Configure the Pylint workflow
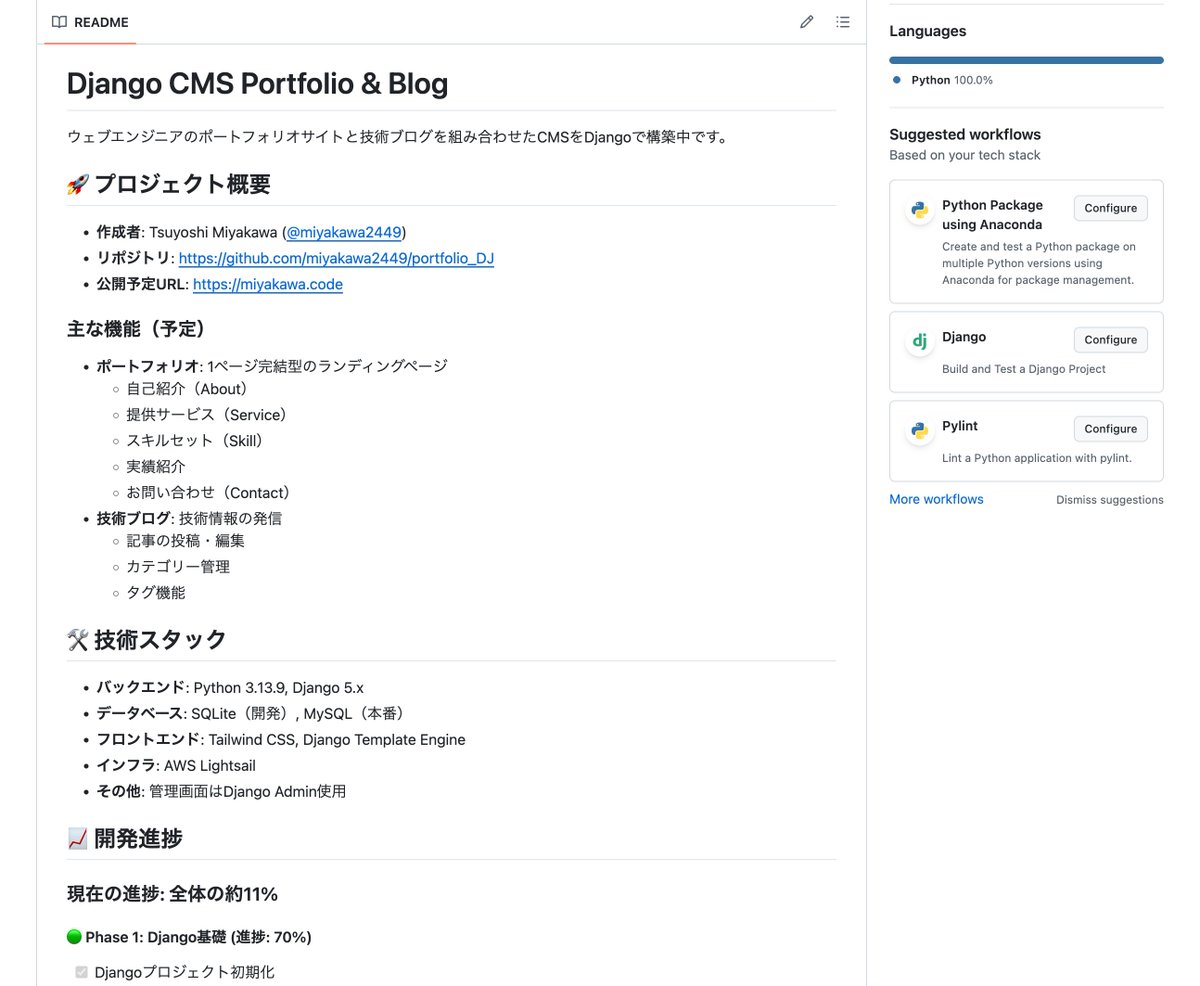Screen dimensions: 1200x986 click(x=1110, y=429)
